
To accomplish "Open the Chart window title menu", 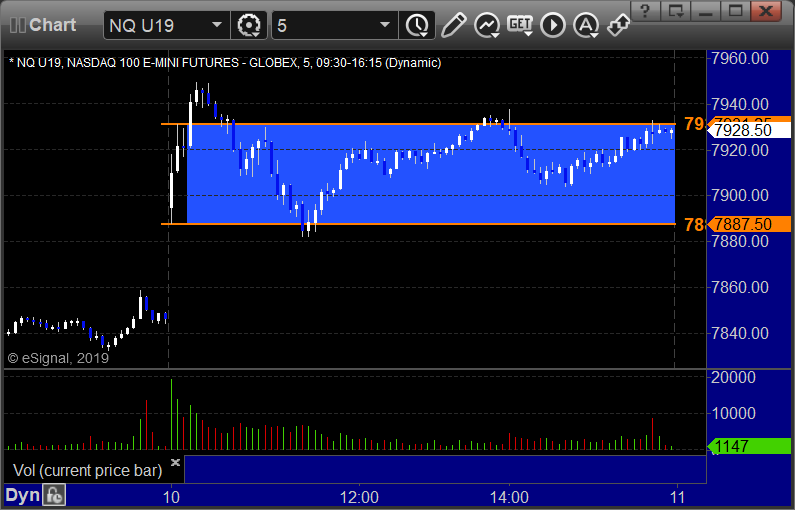I will pyautogui.click(x=43, y=25).
